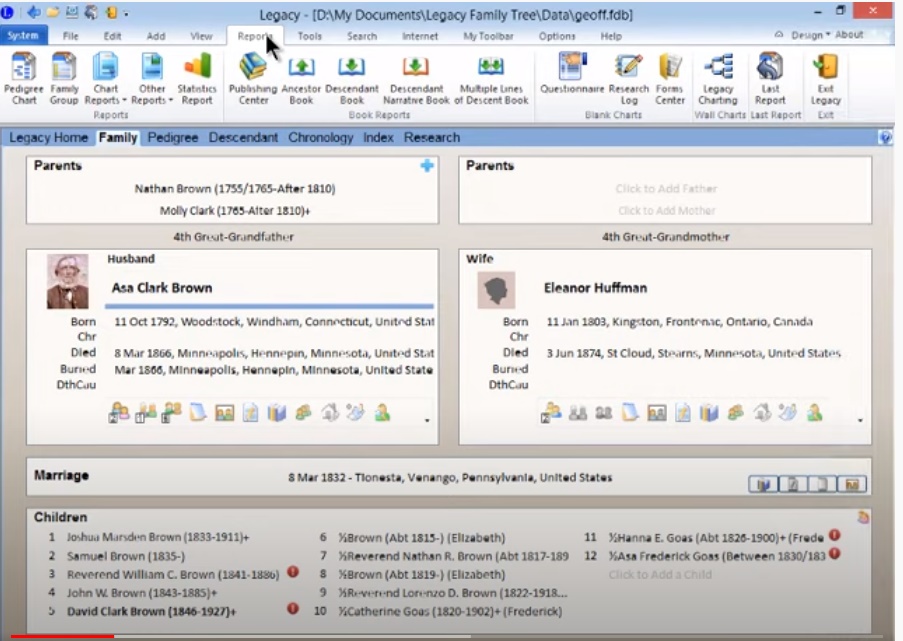
Task: Seek using the red video progress bar
Action: point(62,636)
